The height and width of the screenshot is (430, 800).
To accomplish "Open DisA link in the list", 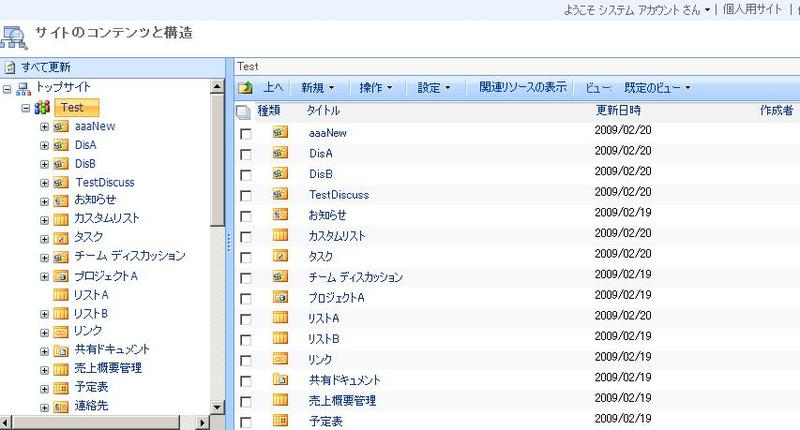I will coord(321,154).
